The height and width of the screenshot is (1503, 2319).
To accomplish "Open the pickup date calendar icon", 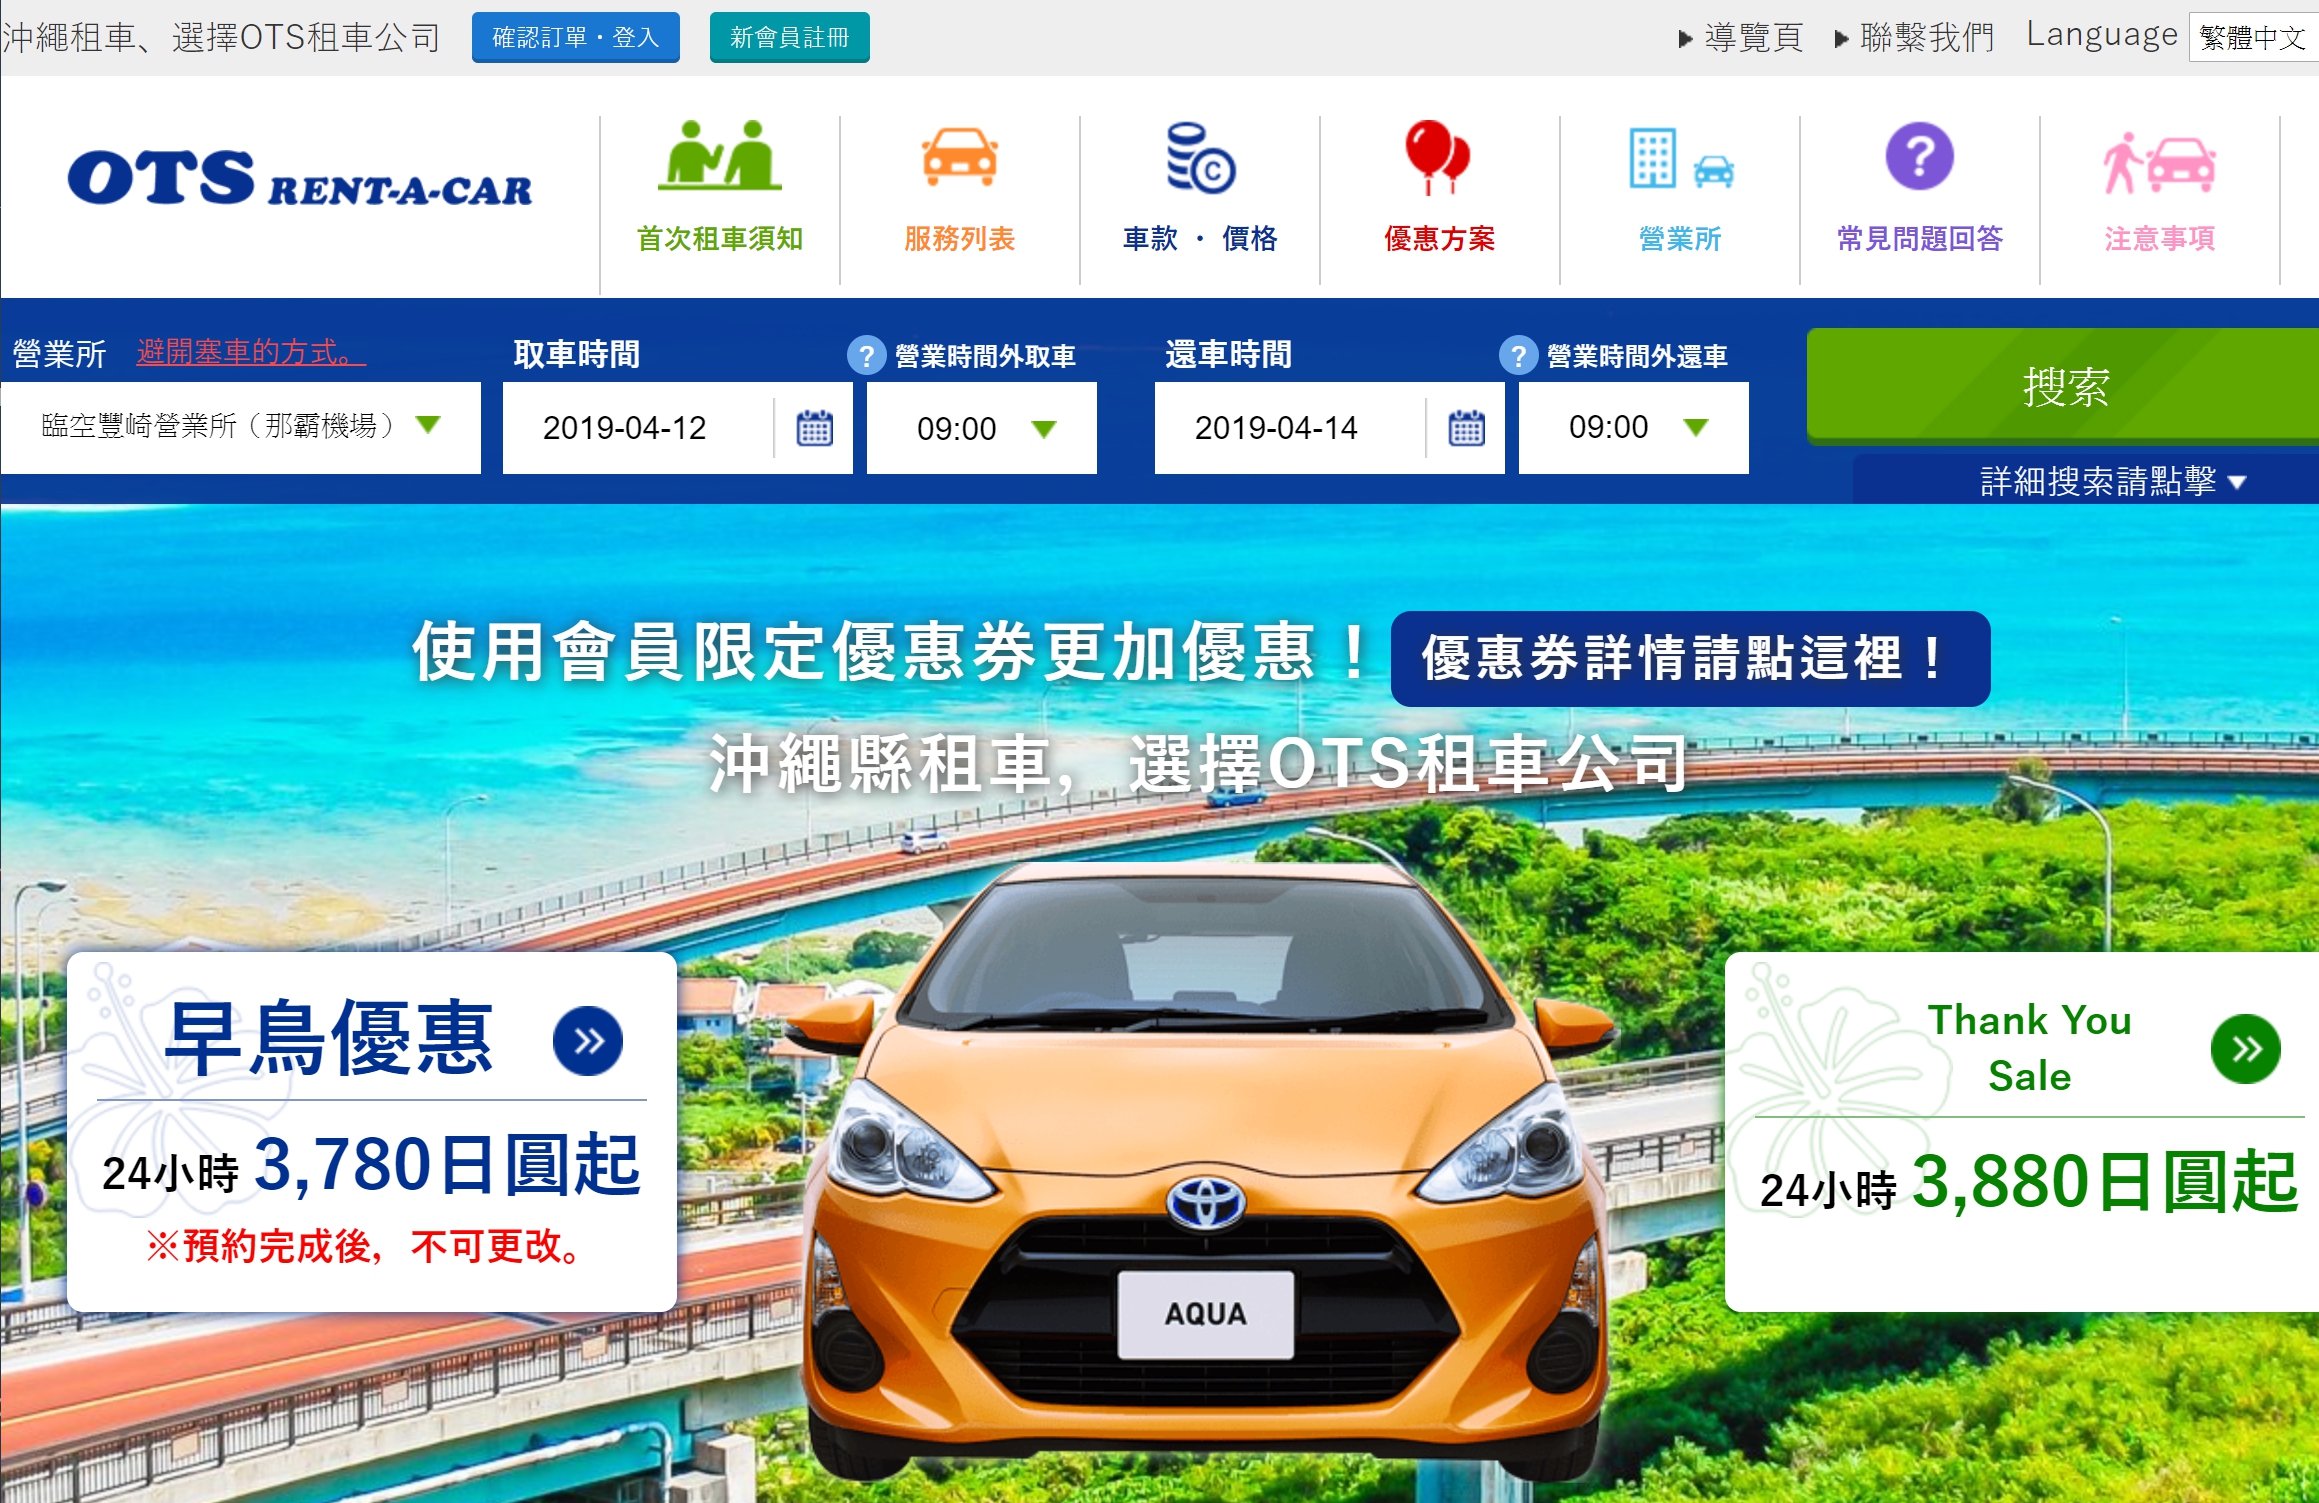I will pyautogui.click(x=814, y=428).
